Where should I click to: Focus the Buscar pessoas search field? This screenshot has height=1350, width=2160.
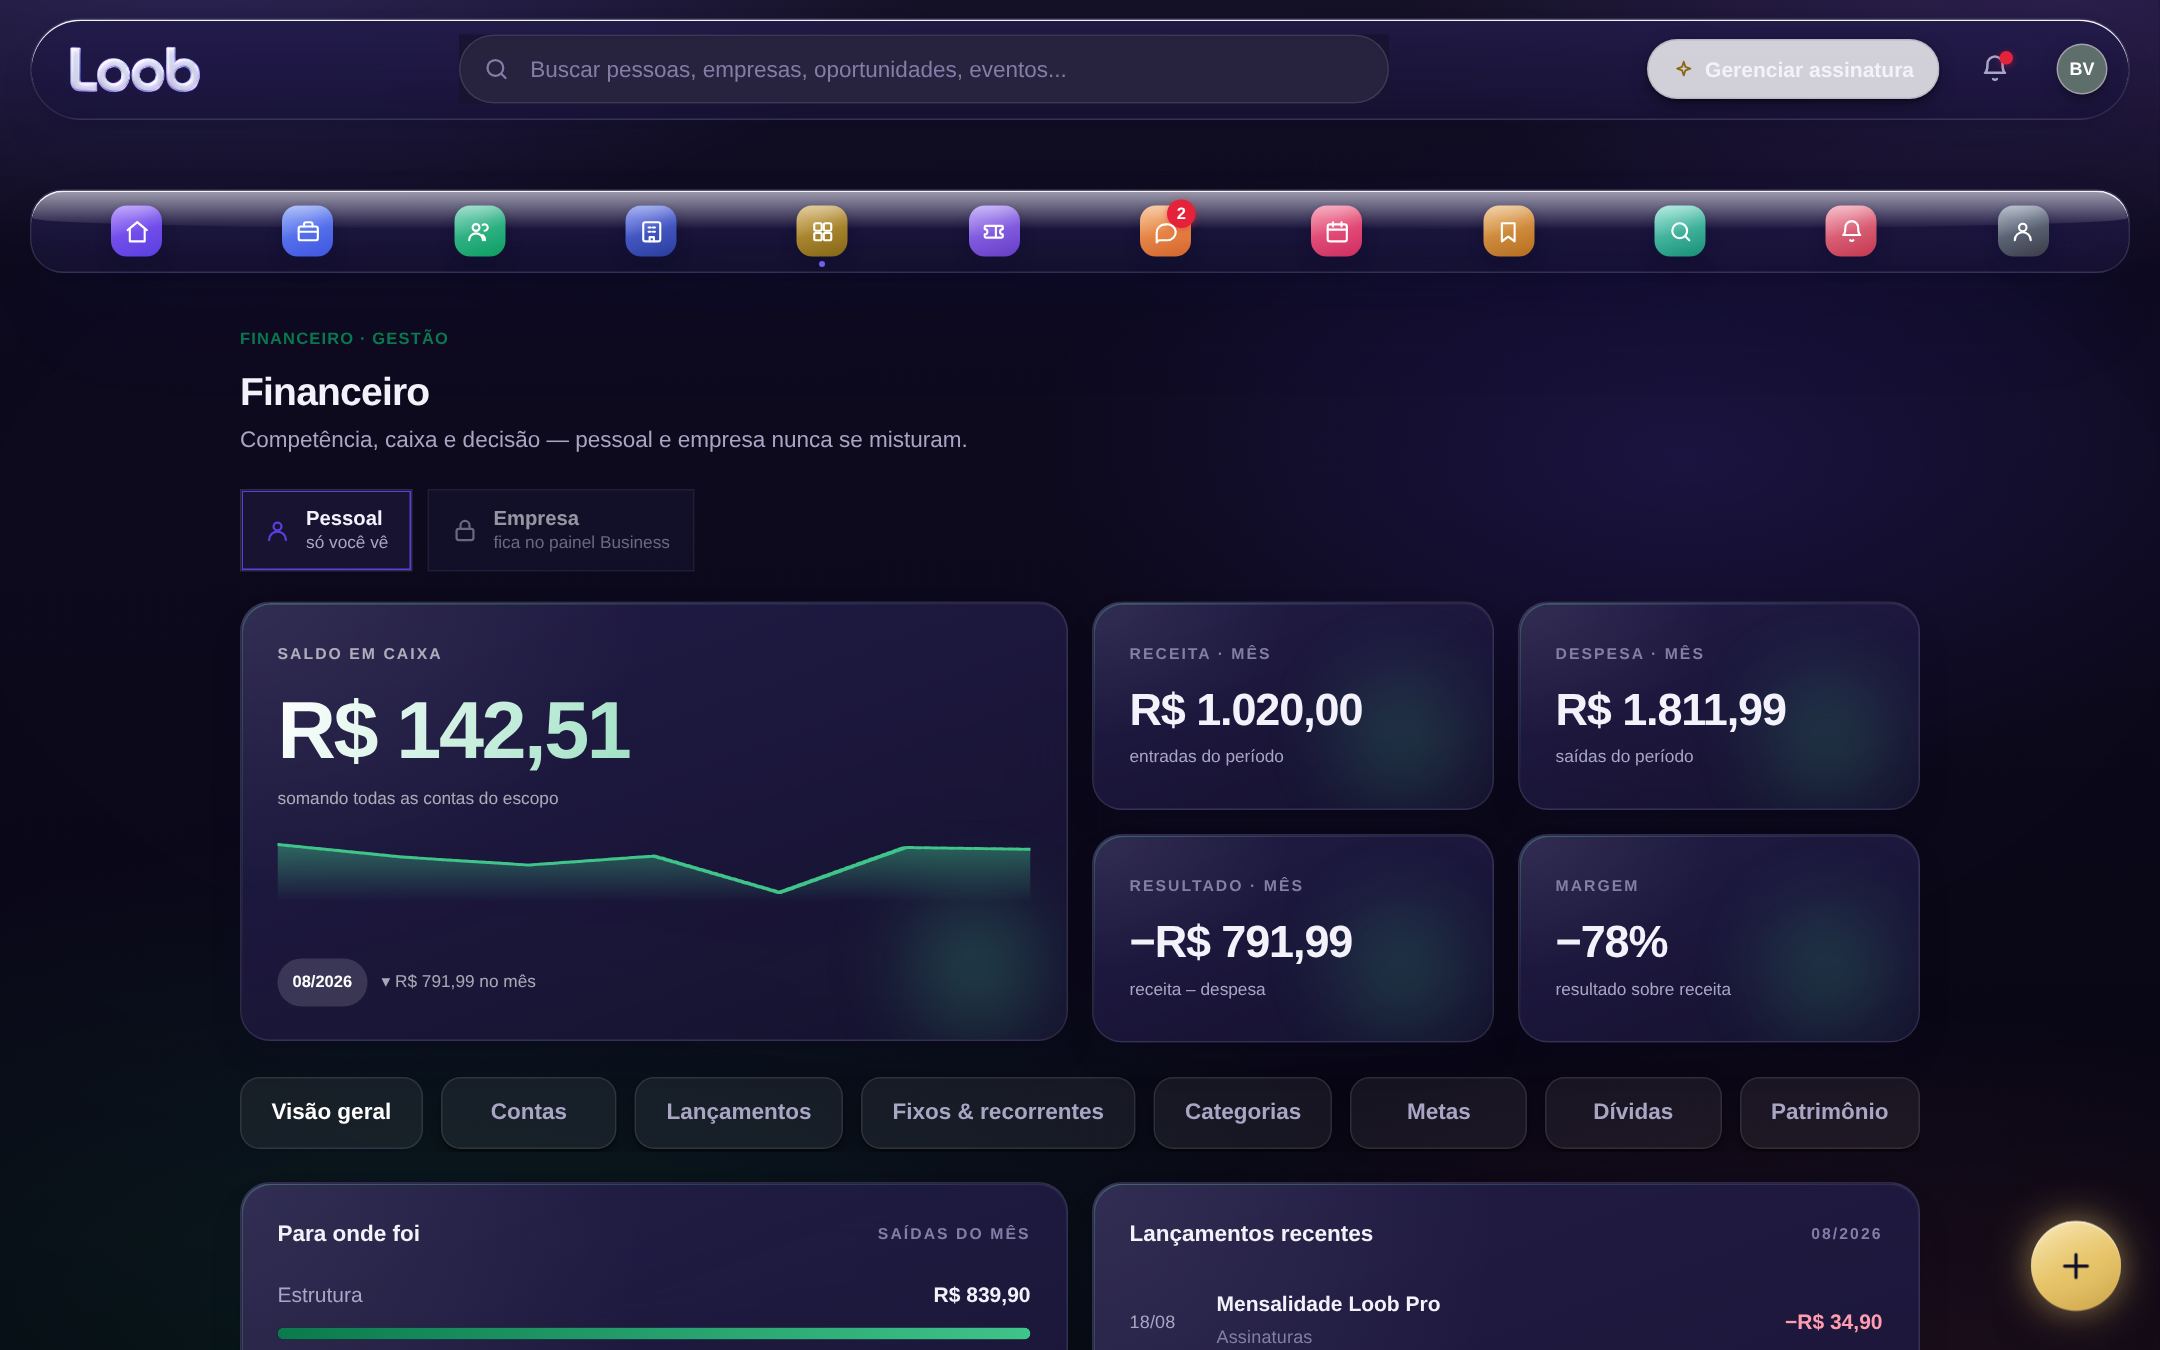[923, 69]
